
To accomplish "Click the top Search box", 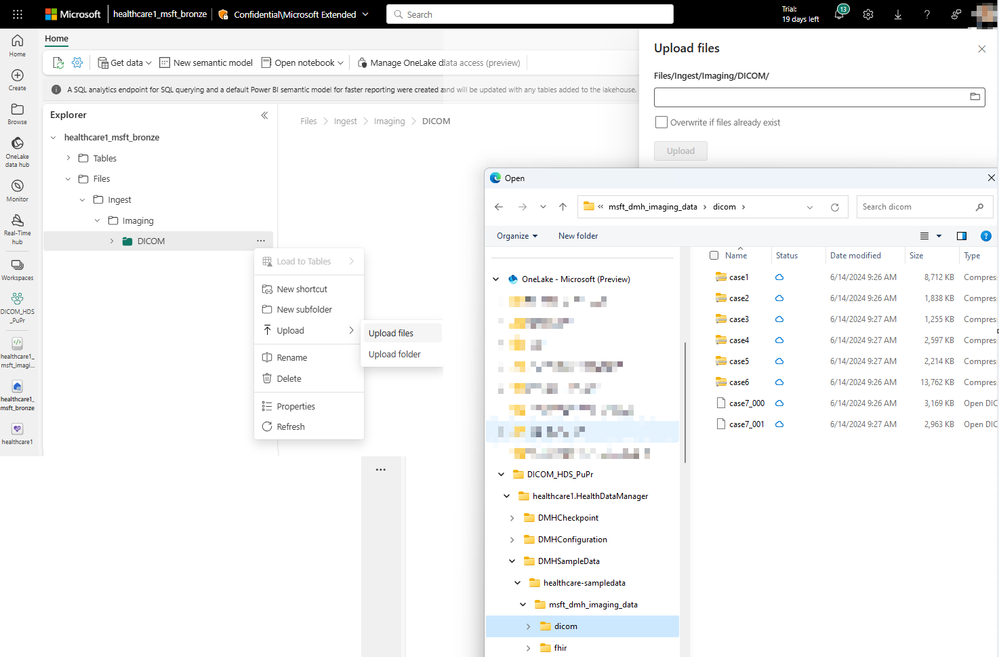I will 529,14.
